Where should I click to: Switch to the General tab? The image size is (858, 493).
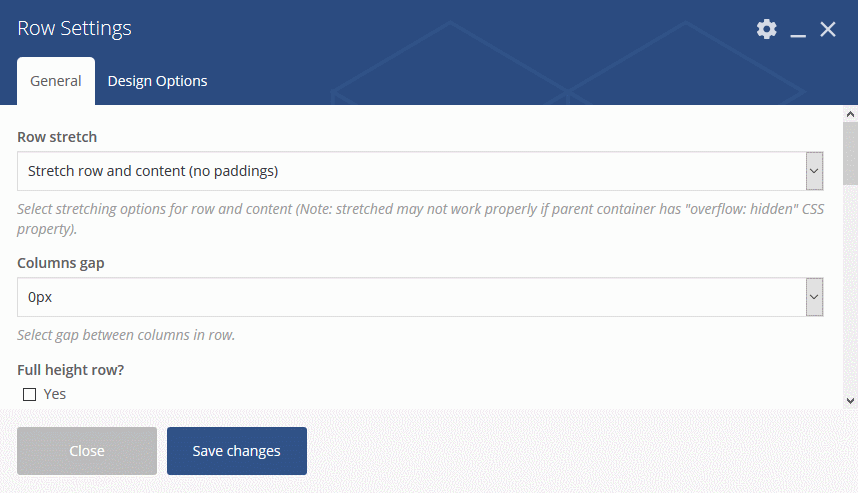(x=56, y=81)
